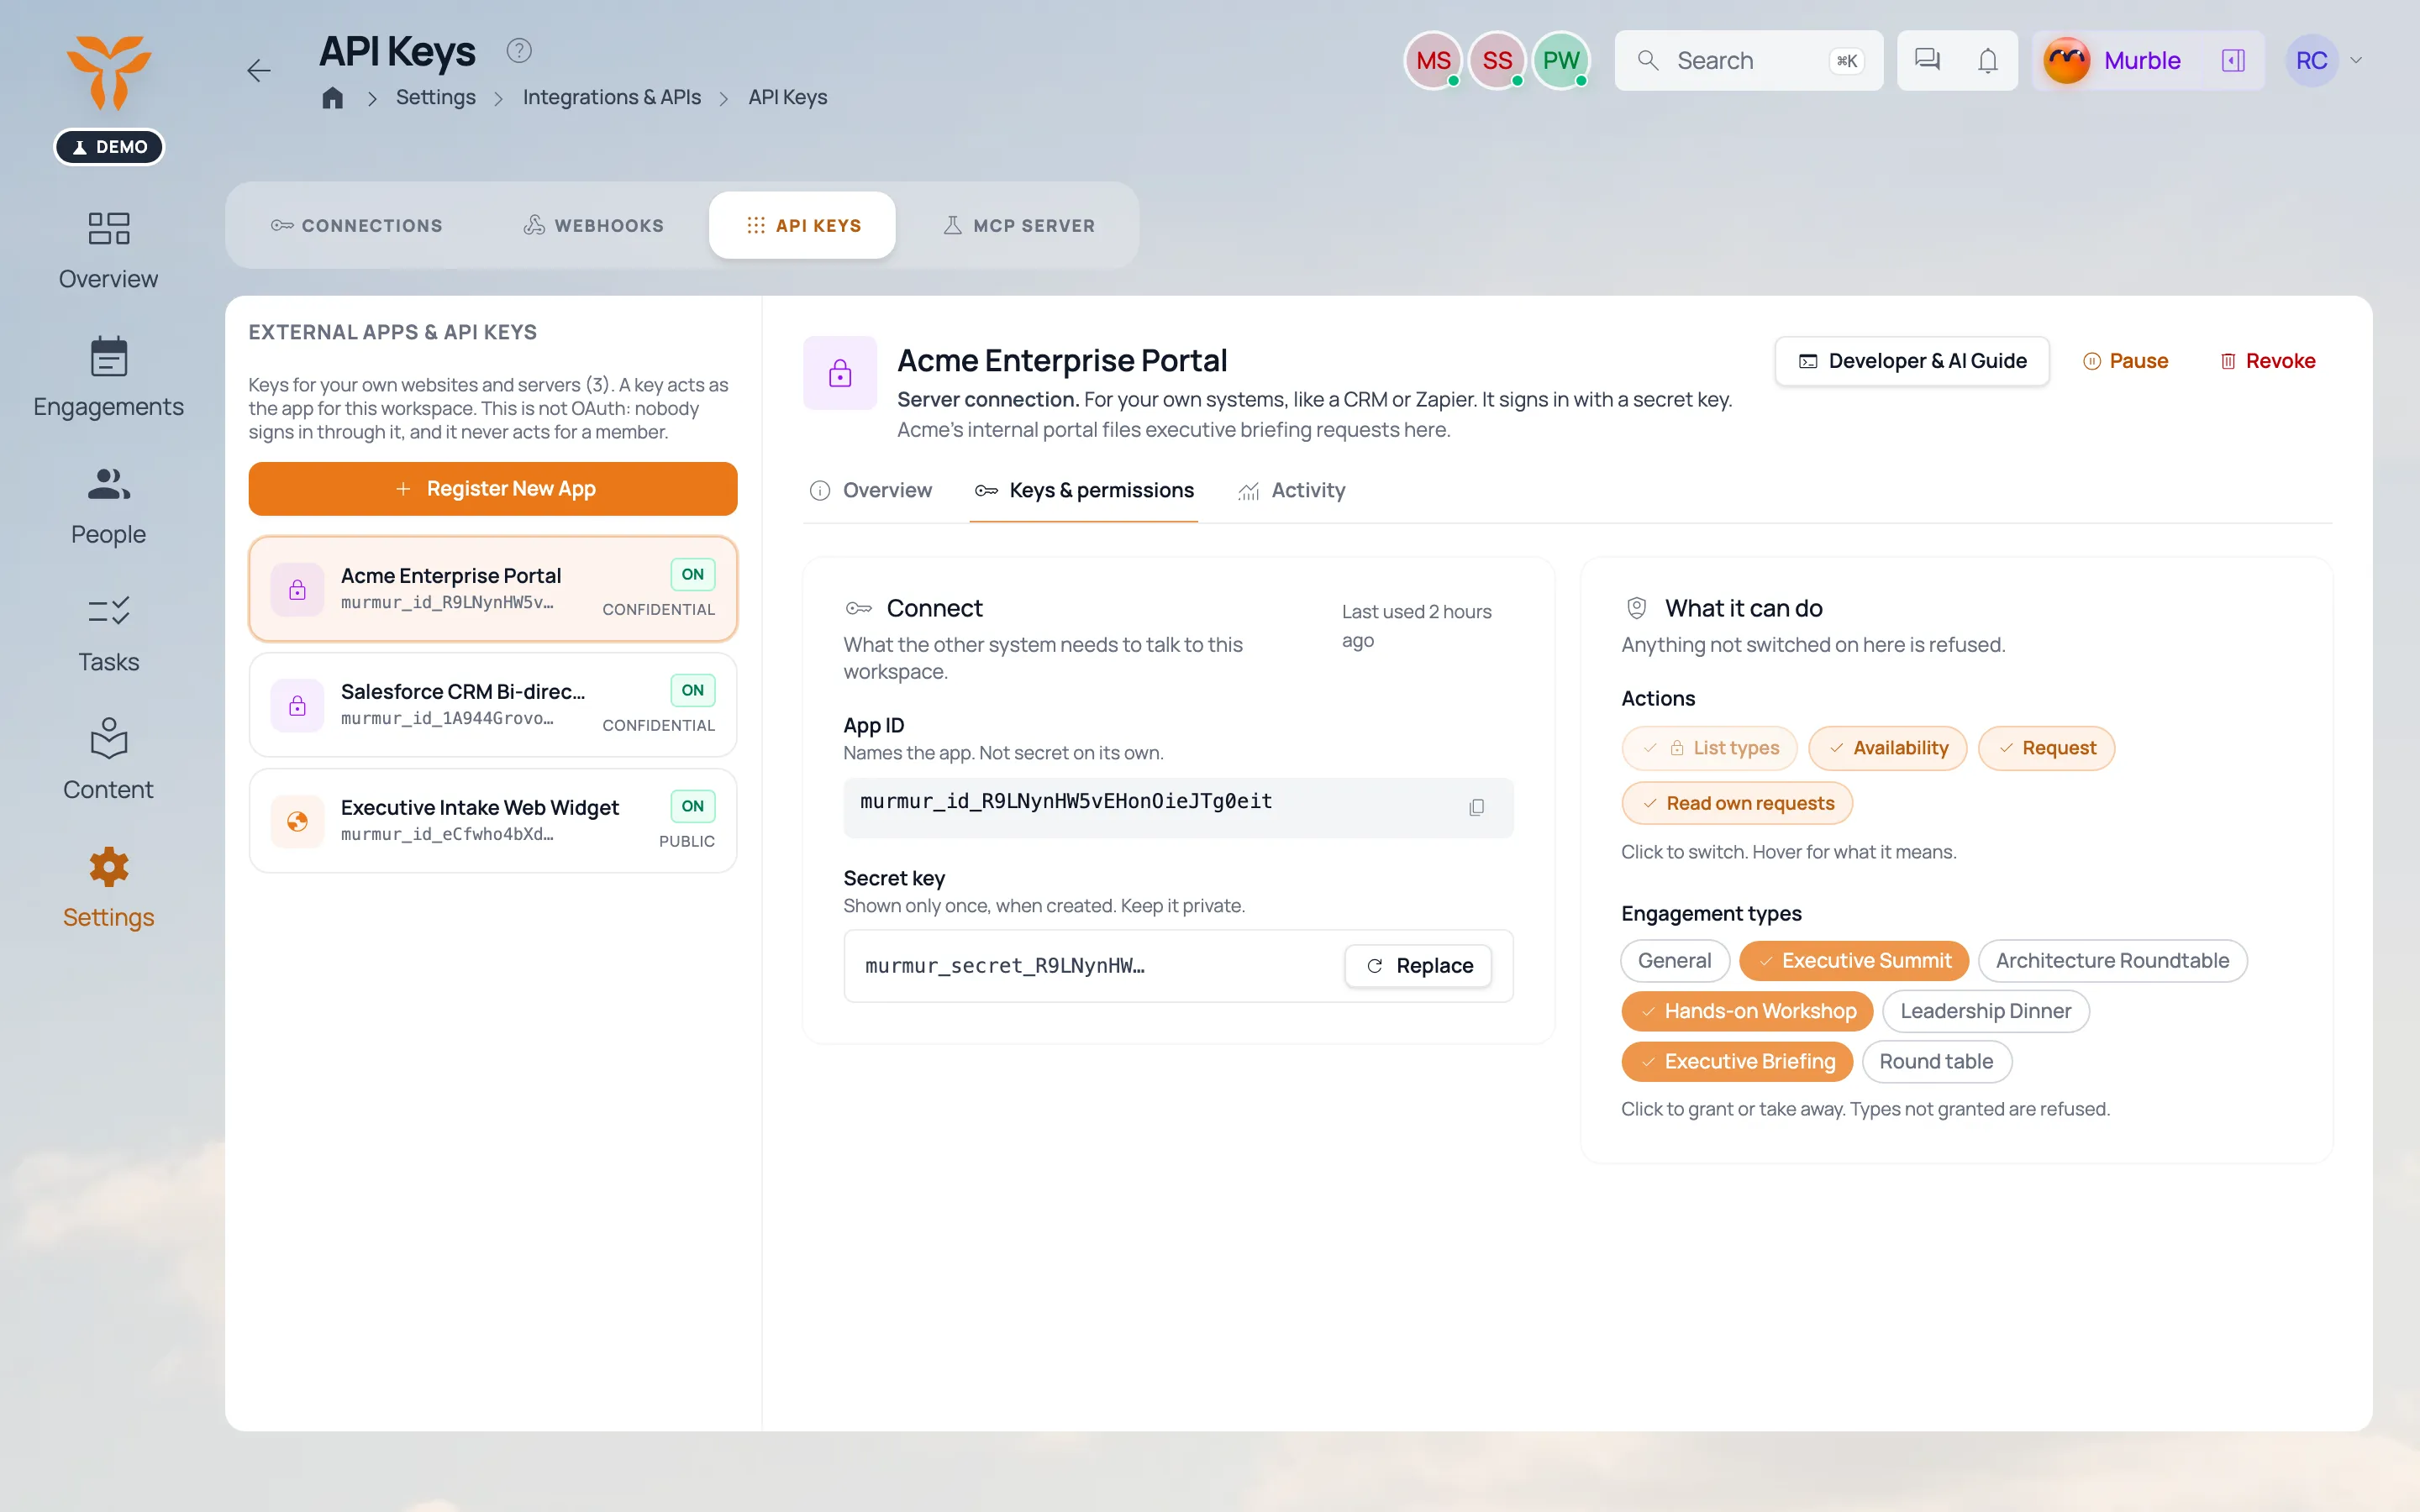The image size is (2420, 1512).
Task: Click the MS user avatar
Action: point(1433,60)
